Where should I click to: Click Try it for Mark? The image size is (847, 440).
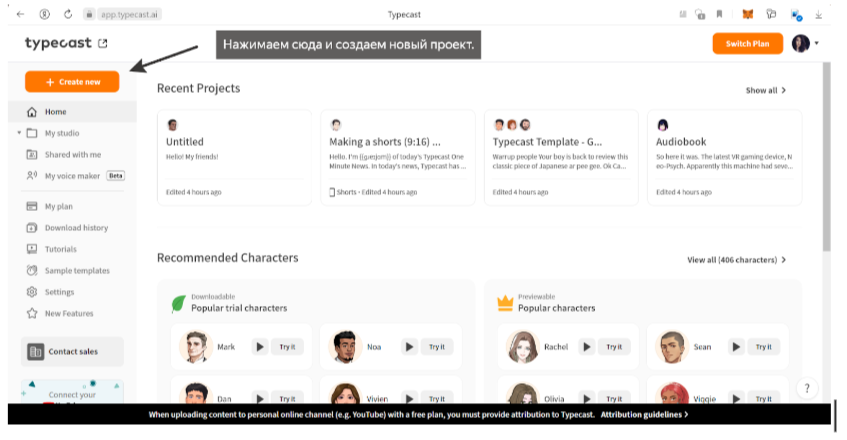pos(287,347)
